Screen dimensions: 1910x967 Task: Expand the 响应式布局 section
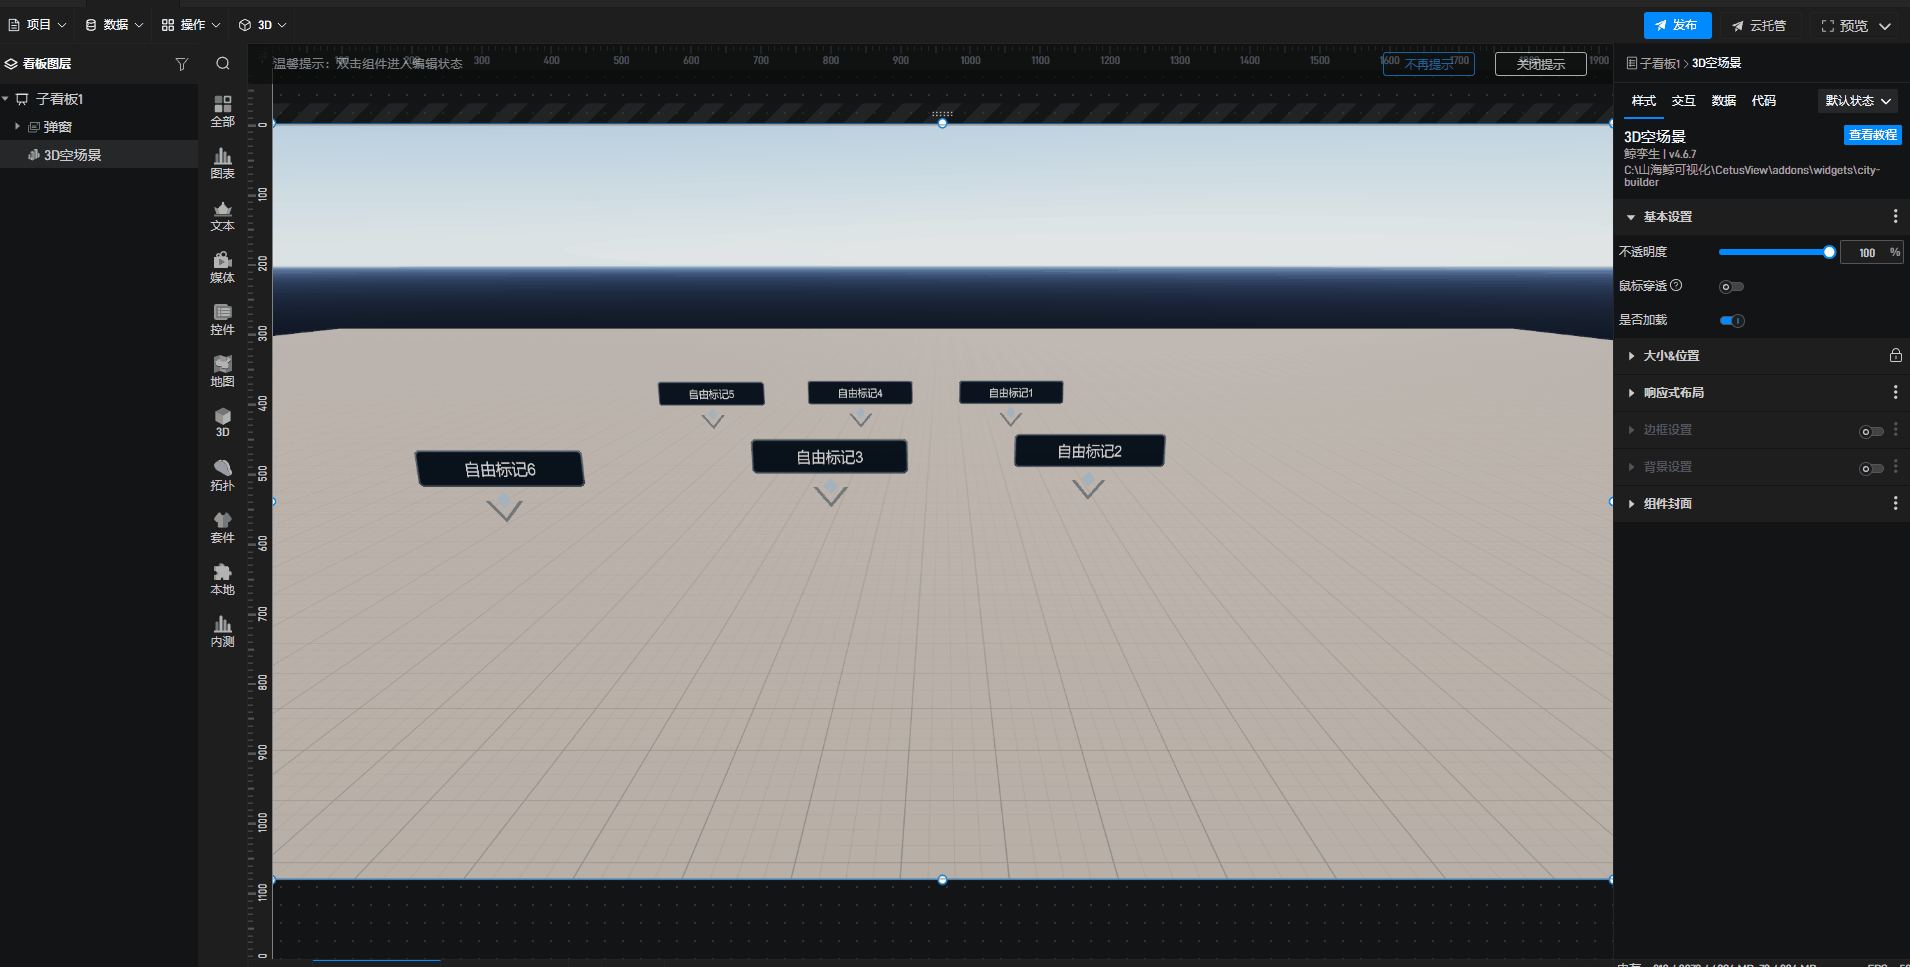tap(1673, 393)
